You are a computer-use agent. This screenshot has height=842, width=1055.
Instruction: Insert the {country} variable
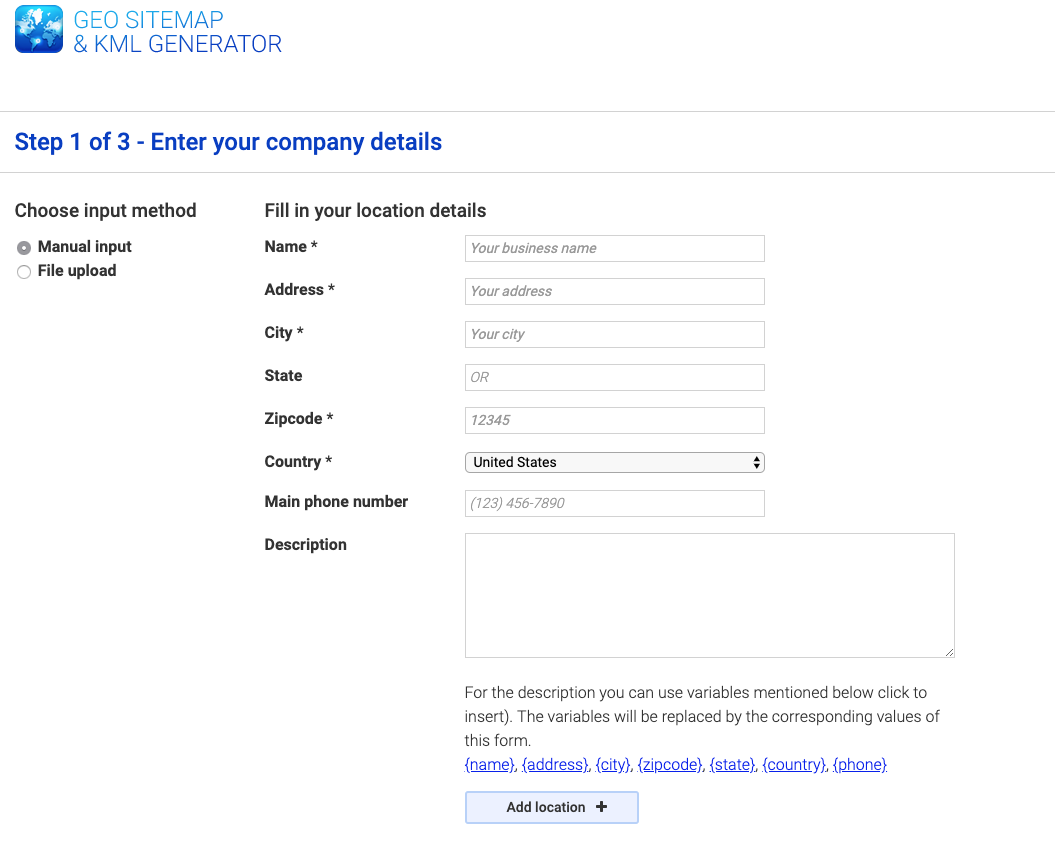click(794, 765)
